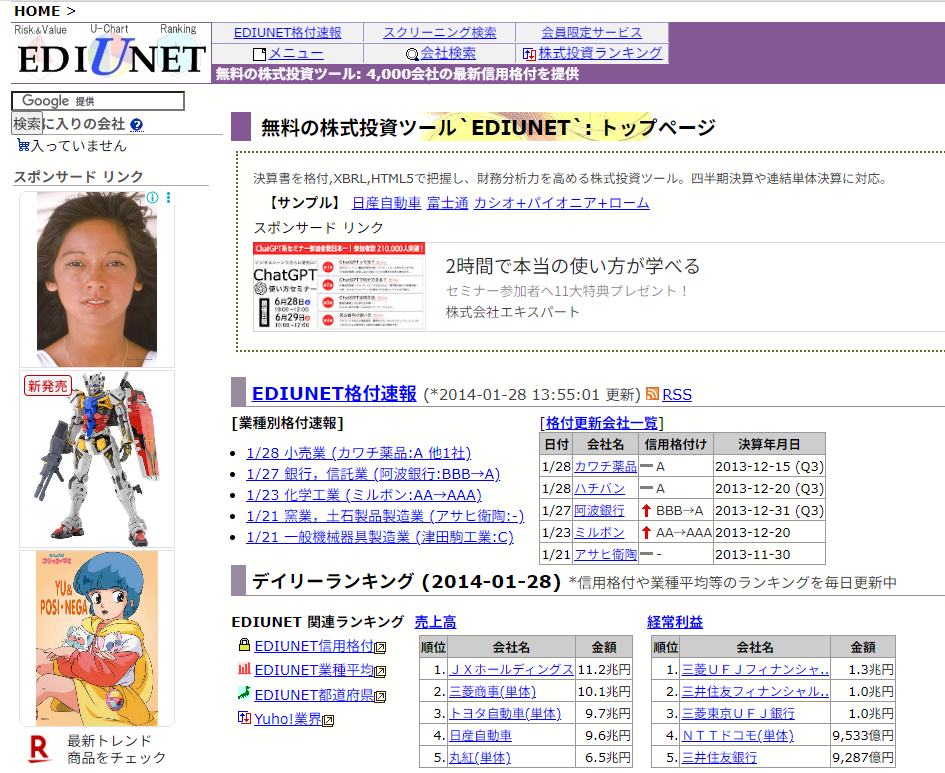The height and width of the screenshot is (773, 945).
Task: Open 1/27 銀行、信託業 rating news link
Action: tap(373, 474)
